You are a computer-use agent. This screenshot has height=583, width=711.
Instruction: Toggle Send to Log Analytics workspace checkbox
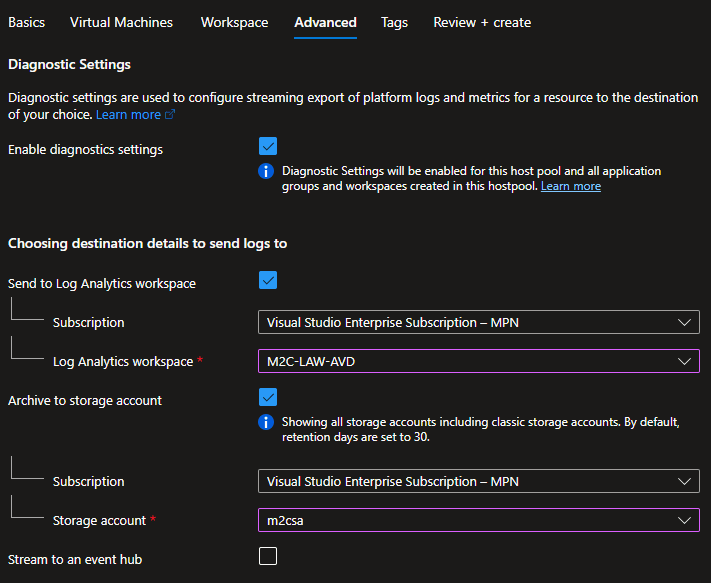(x=268, y=280)
